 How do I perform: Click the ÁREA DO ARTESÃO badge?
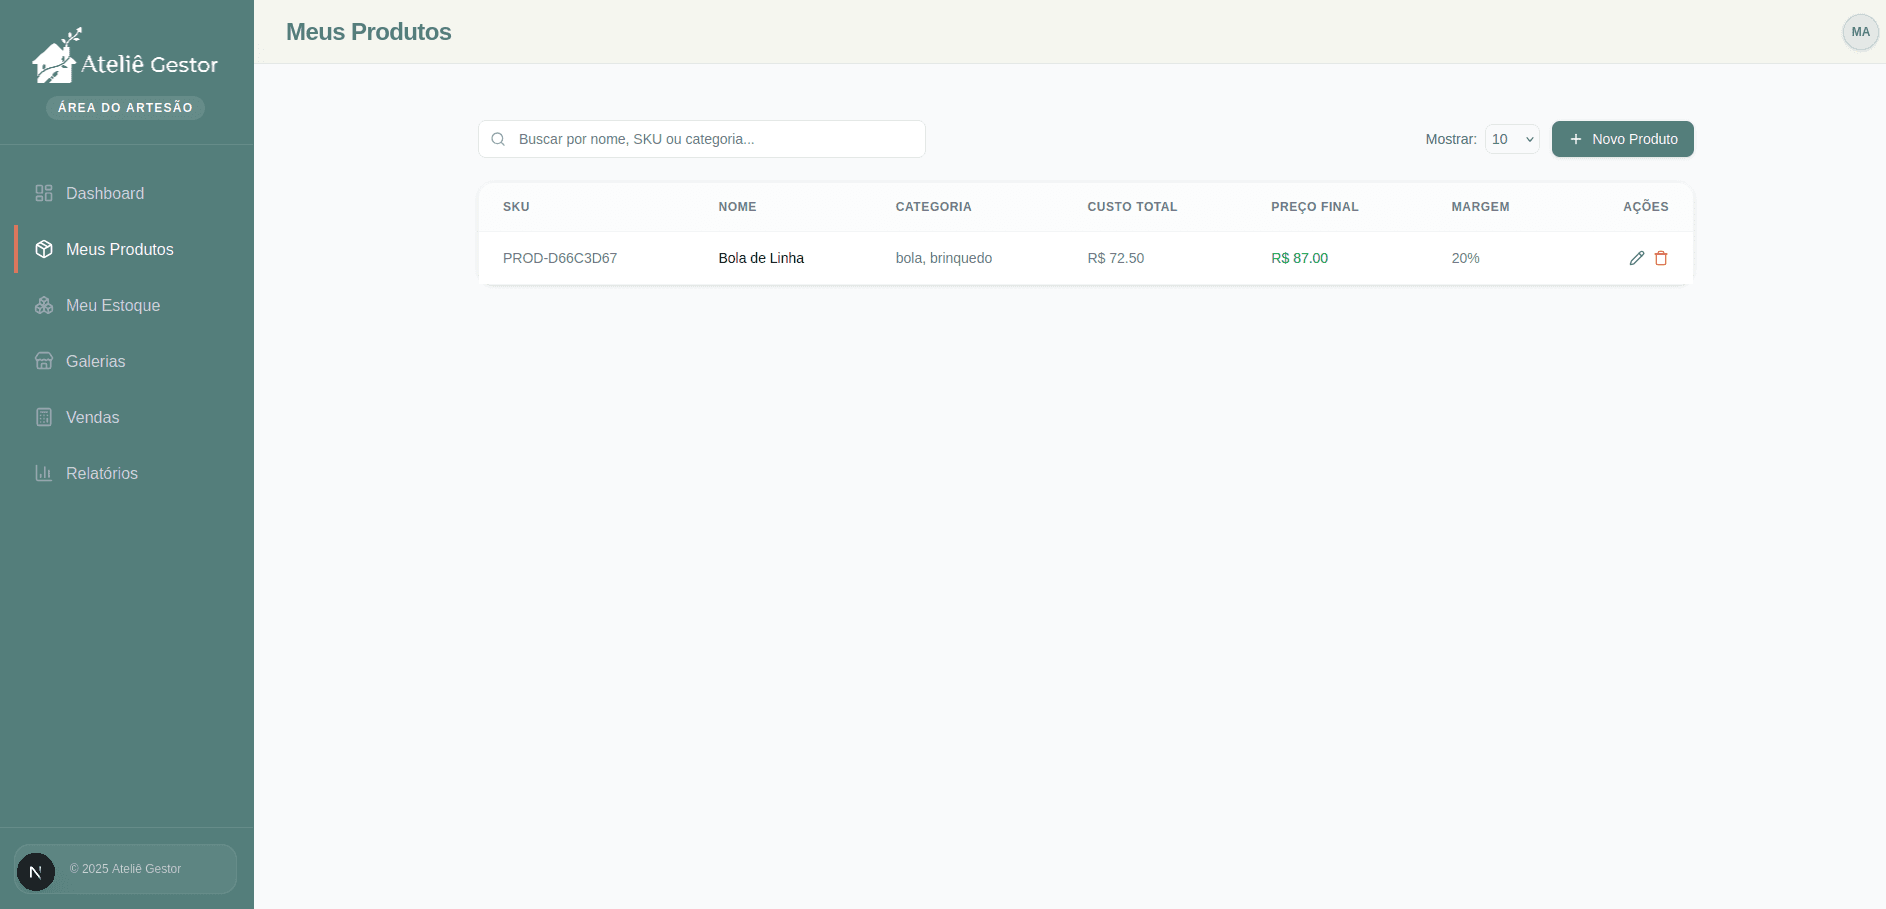(x=124, y=107)
